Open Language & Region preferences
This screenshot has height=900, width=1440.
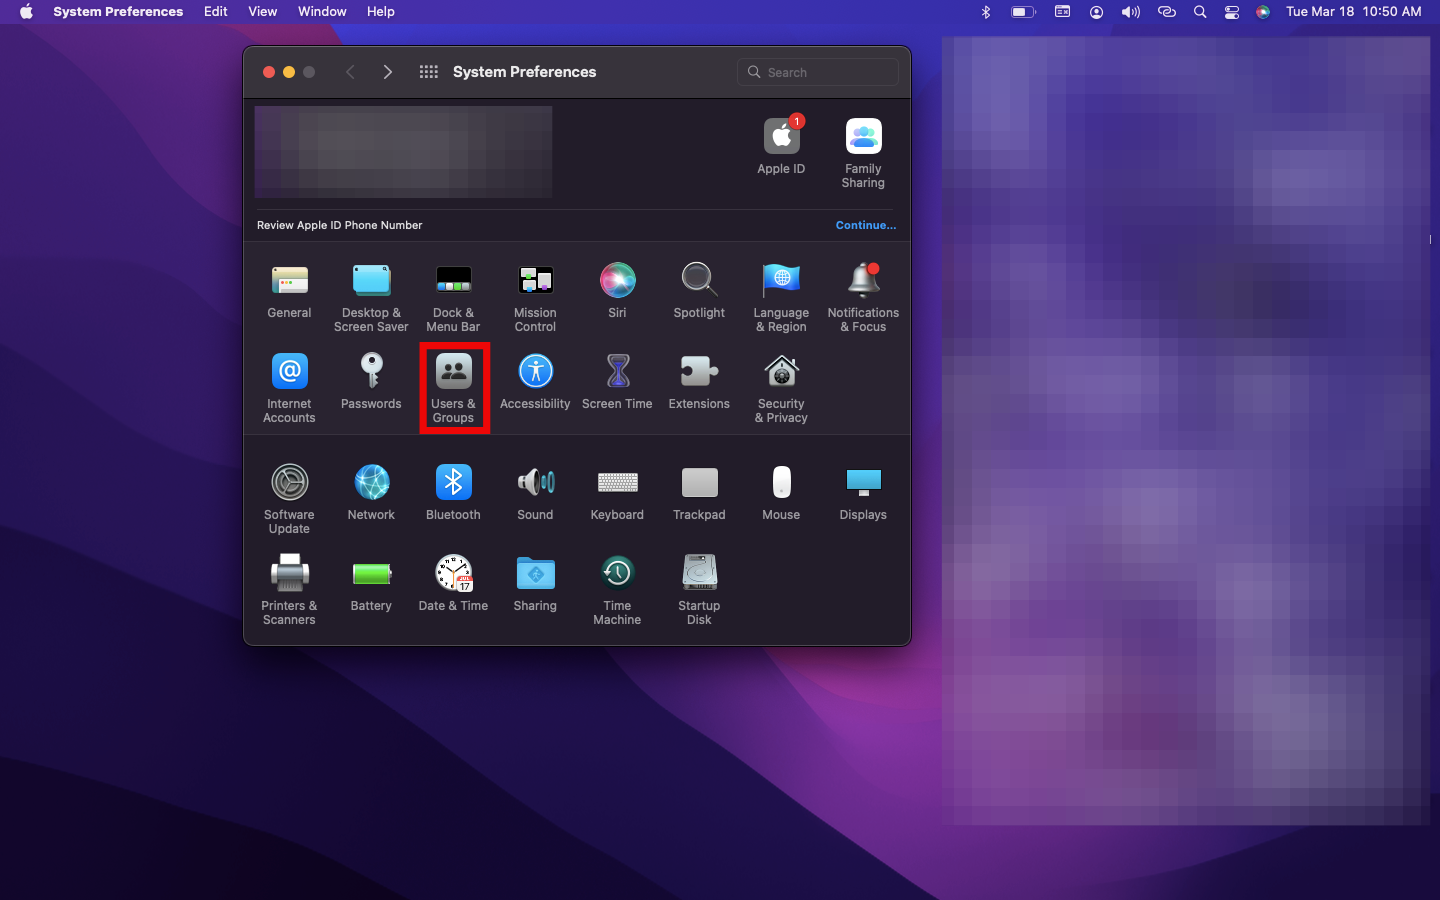[x=781, y=297]
